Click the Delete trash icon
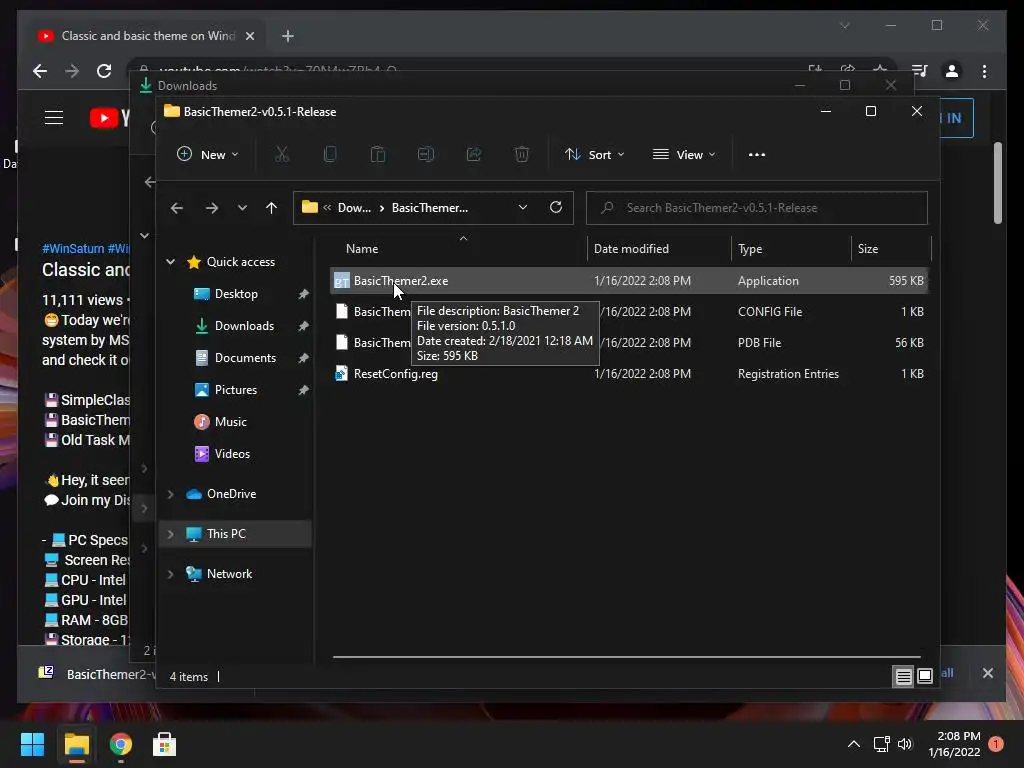Viewport: 1024px width, 768px height. pos(522,155)
